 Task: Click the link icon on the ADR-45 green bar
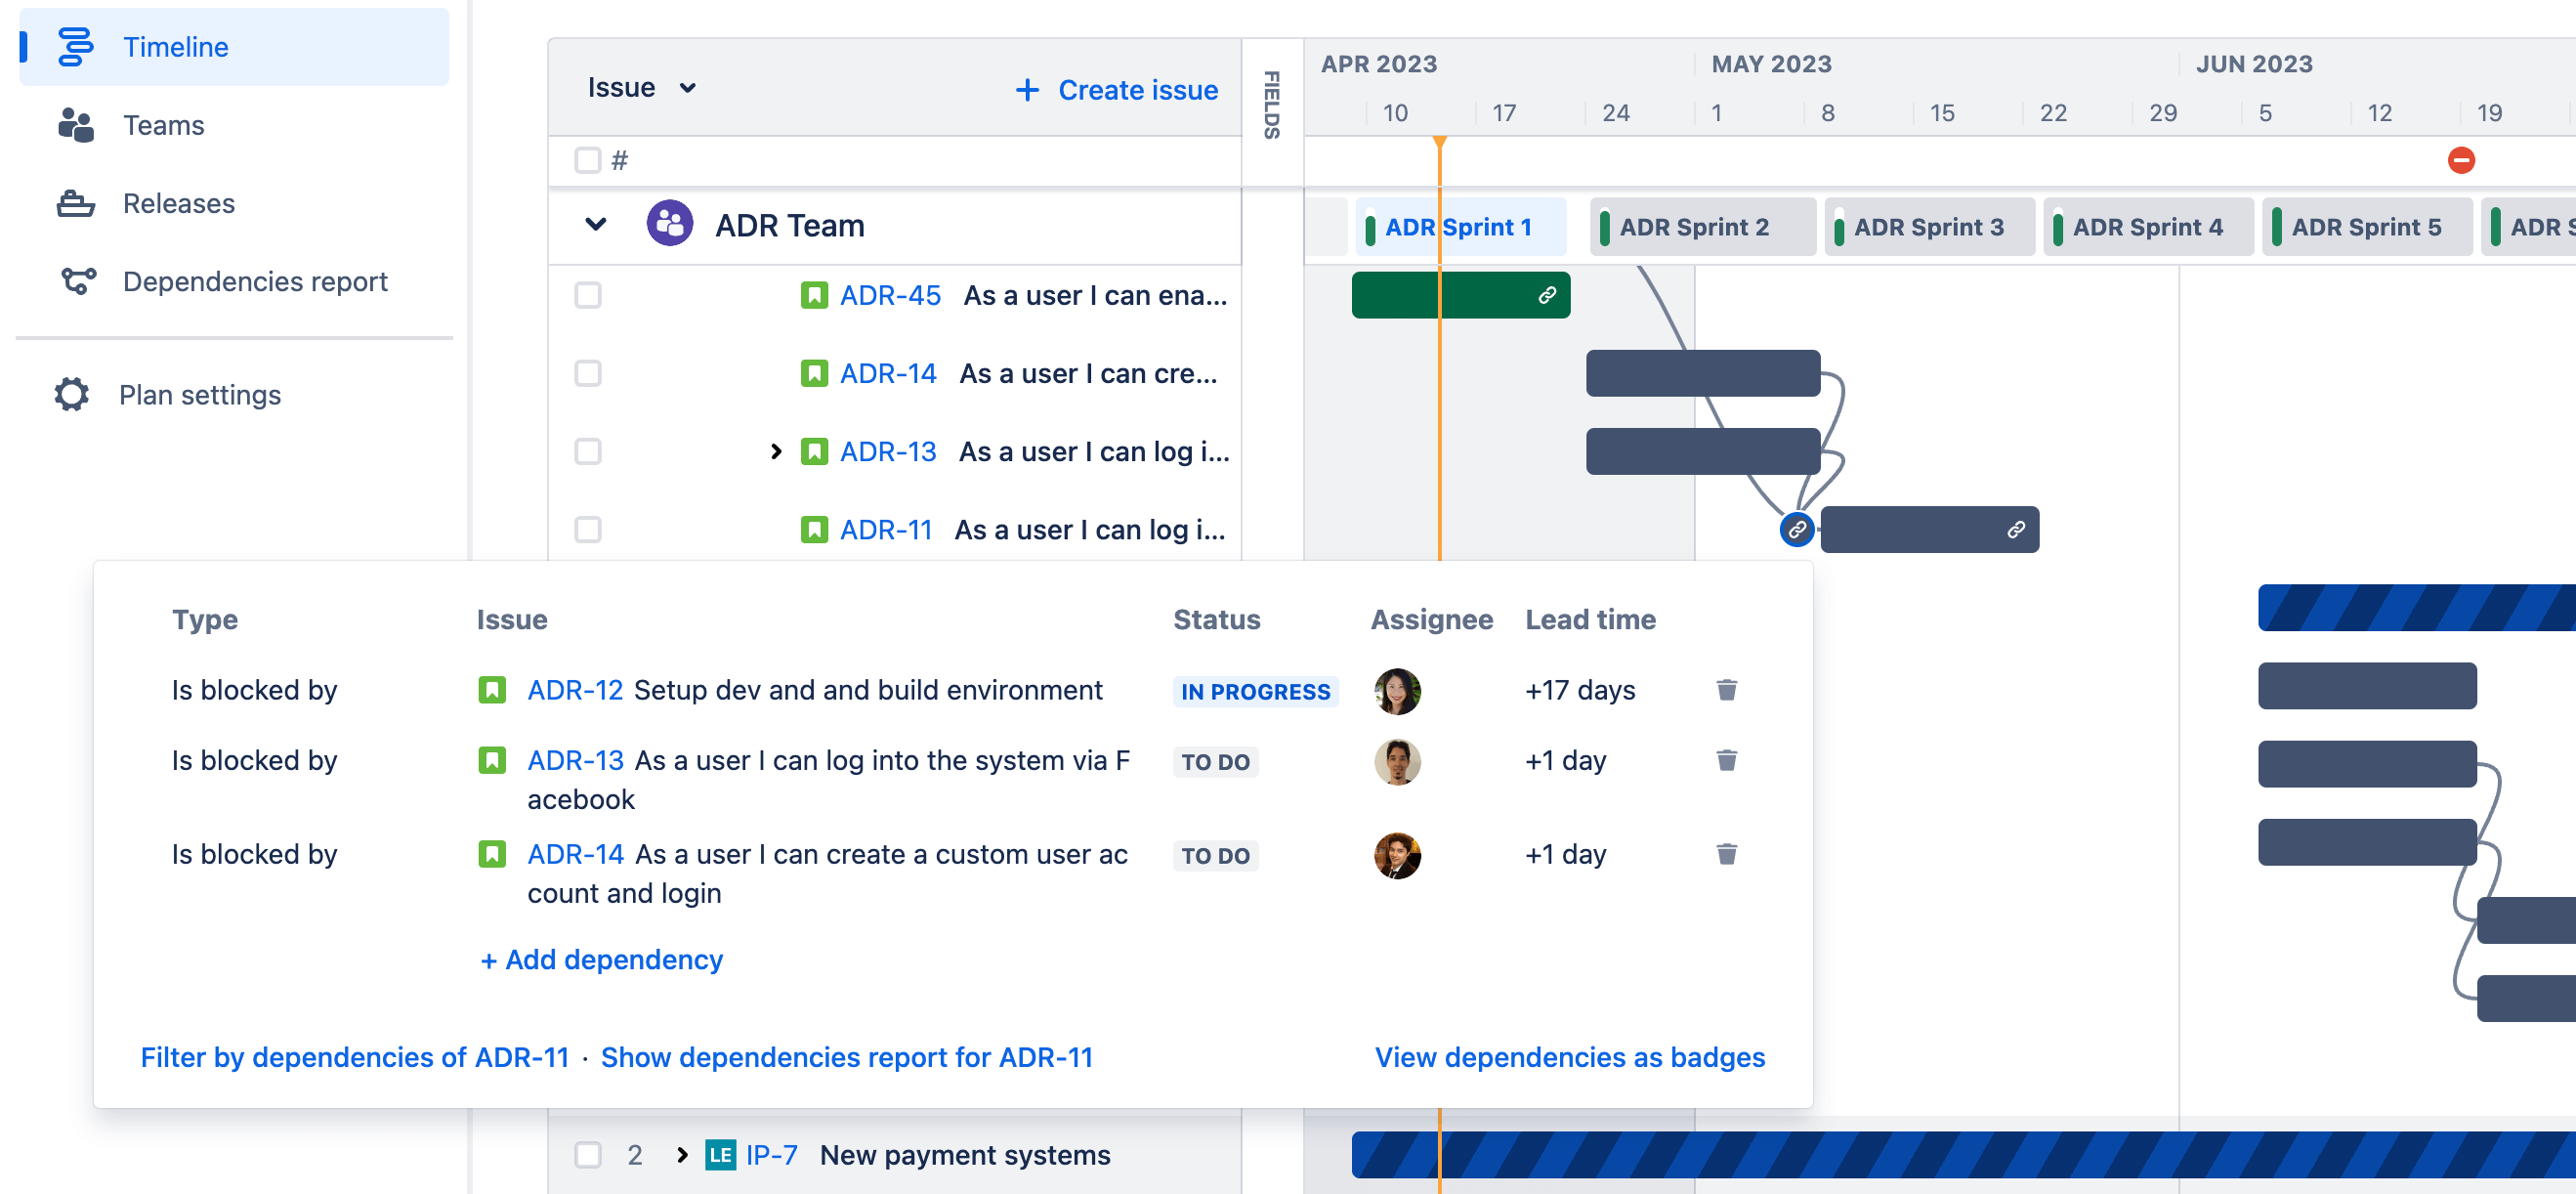pyautogui.click(x=1546, y=294)
